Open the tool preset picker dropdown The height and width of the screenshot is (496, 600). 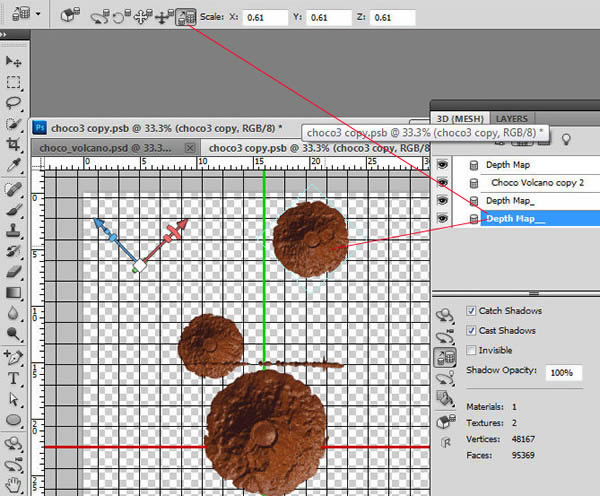[x=38, y=14]
